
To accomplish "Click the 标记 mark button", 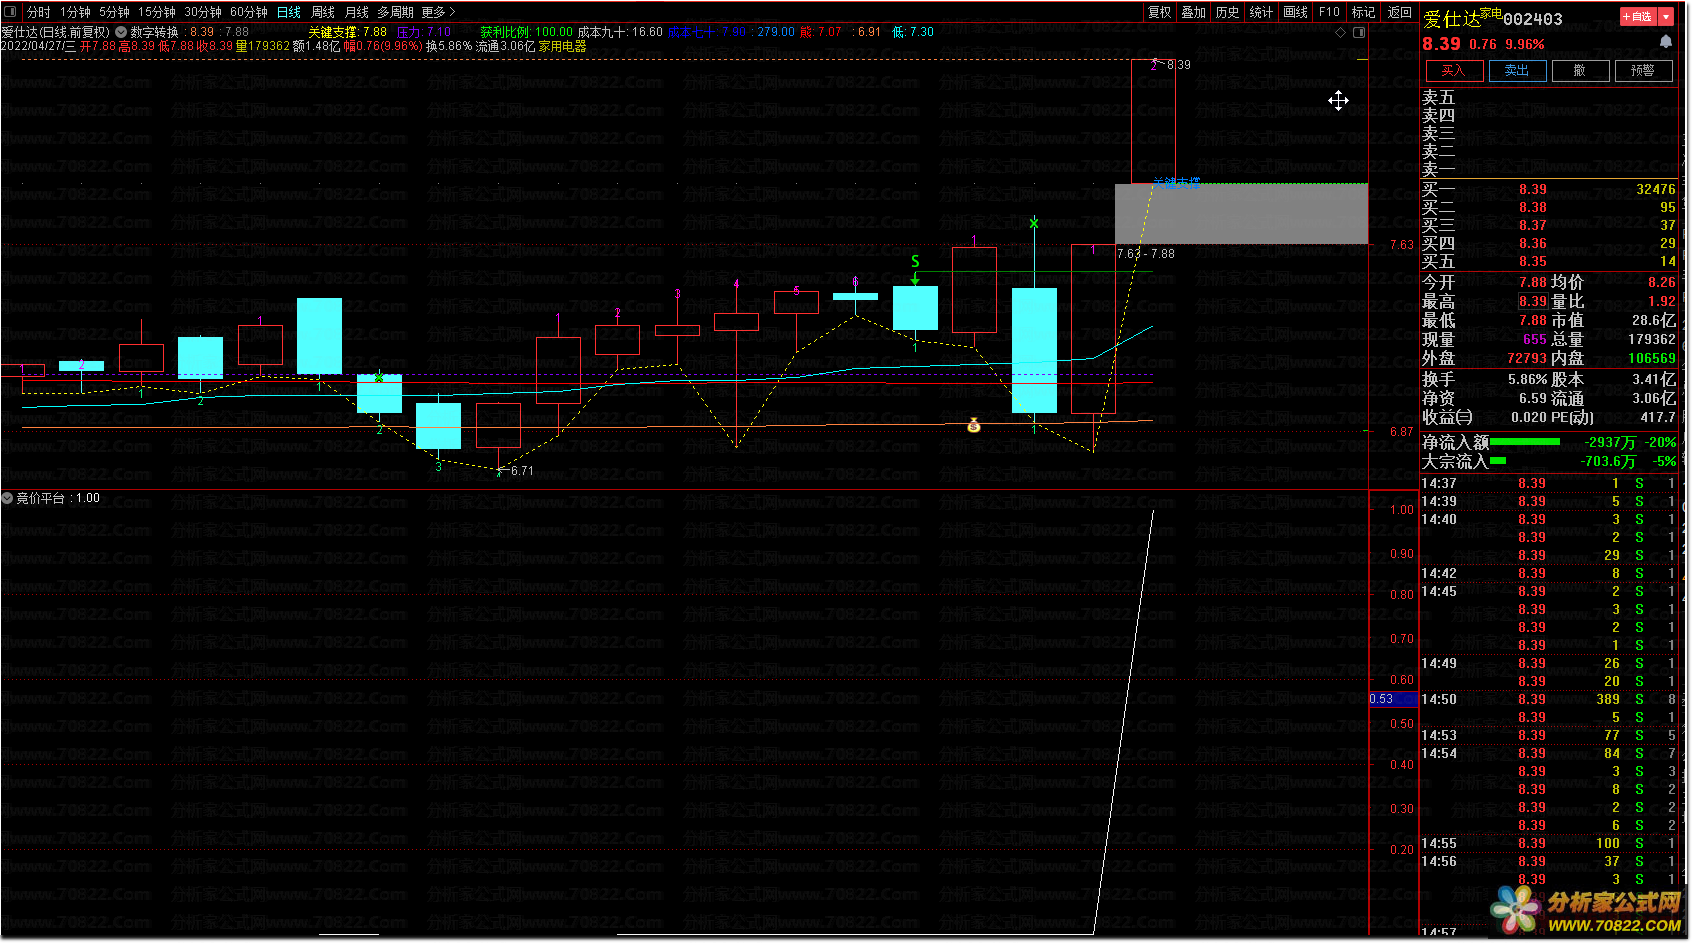I will [x=1364, y=12].
